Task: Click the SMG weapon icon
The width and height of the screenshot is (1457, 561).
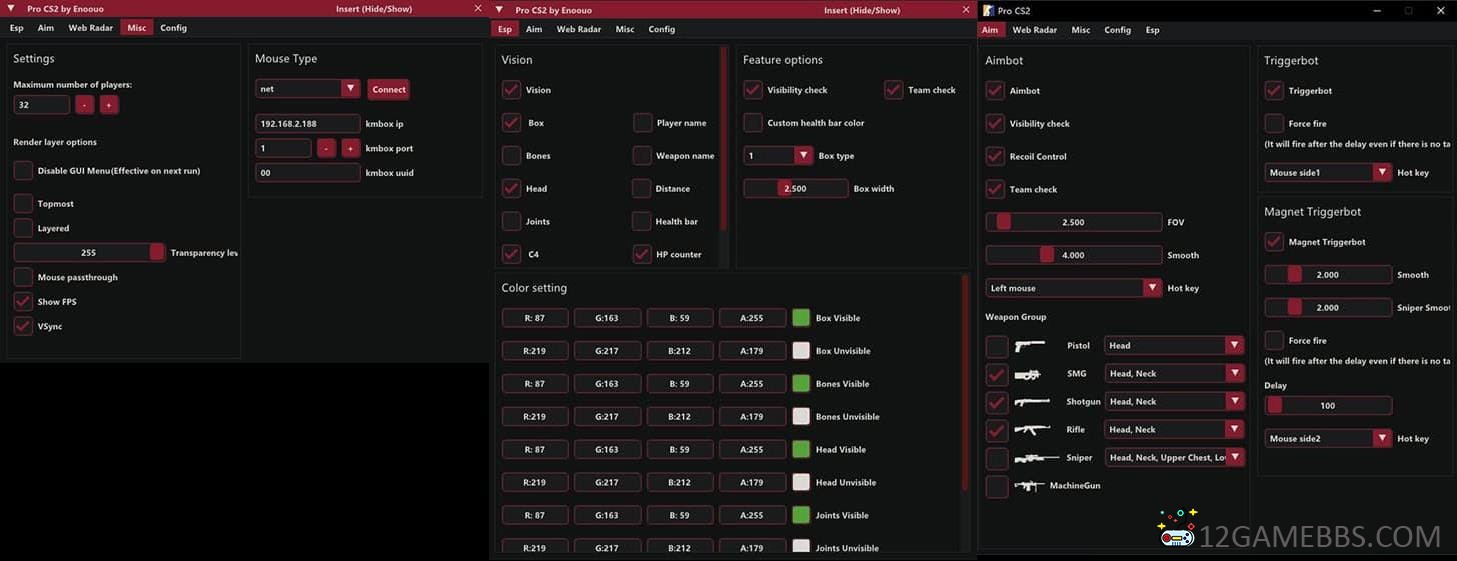Action: pyautogui.click(x=1028, y=374)
